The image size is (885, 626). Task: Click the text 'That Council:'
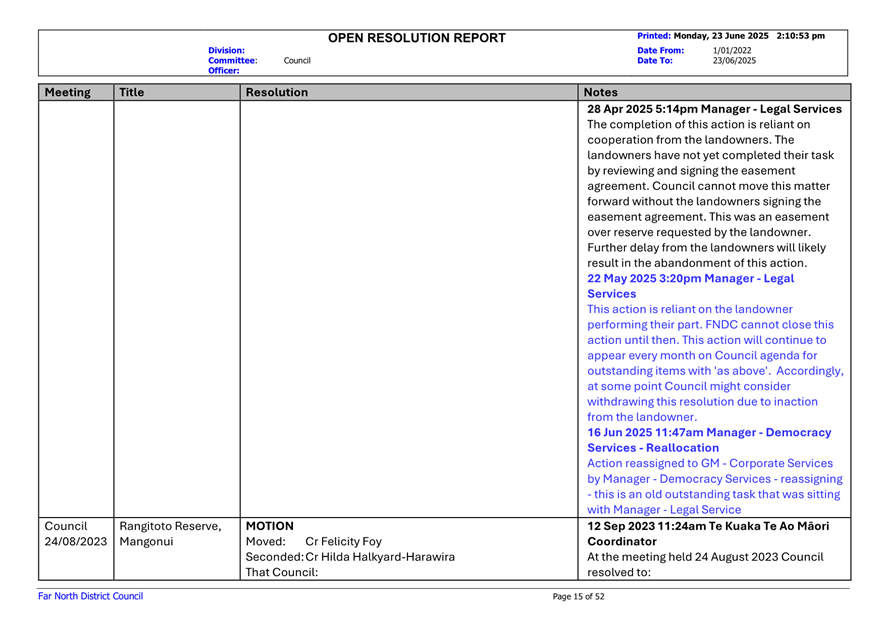coord(282,572)
